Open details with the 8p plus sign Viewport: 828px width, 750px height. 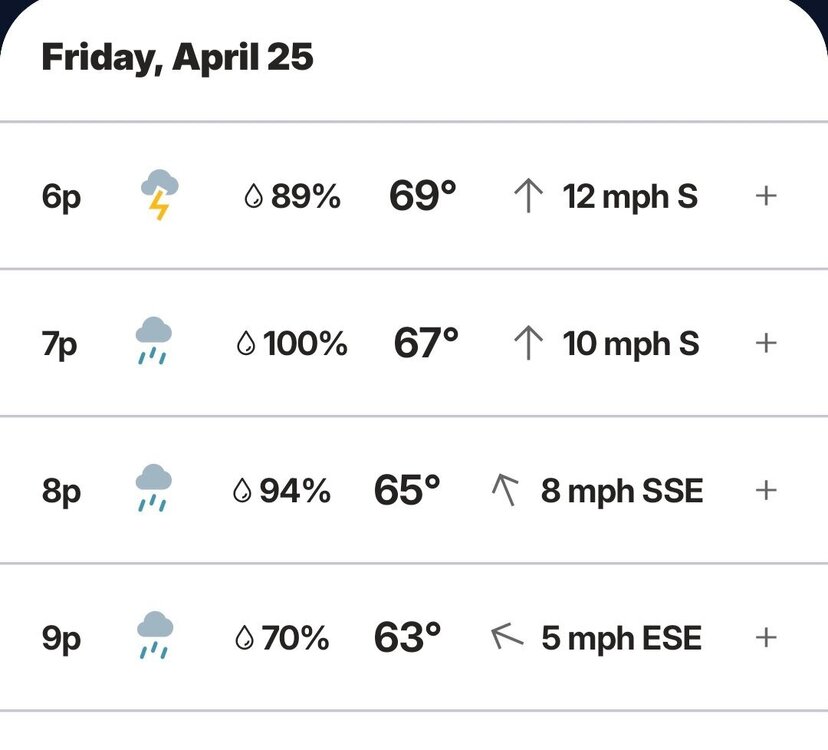[766, 490]
